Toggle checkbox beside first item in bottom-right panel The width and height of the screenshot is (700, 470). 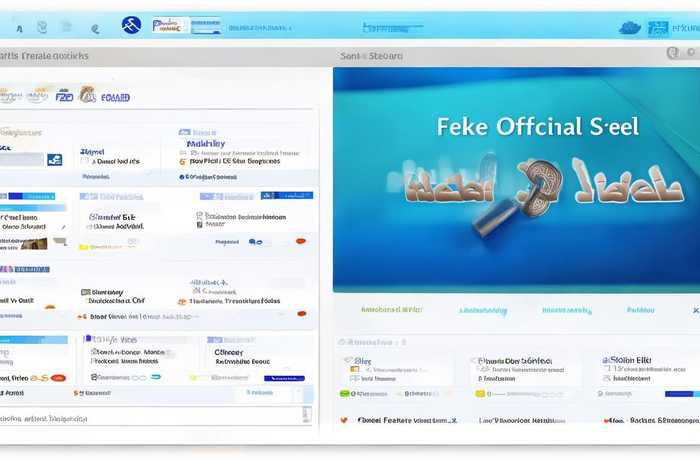(353, 368)
